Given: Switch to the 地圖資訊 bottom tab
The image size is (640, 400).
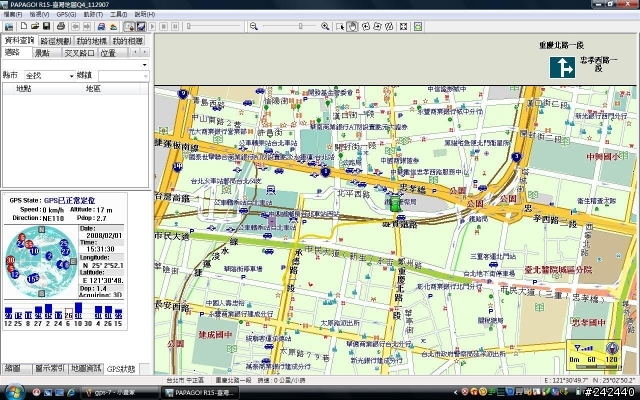Looking at the screenshot, I should click(x=86, y=368).
